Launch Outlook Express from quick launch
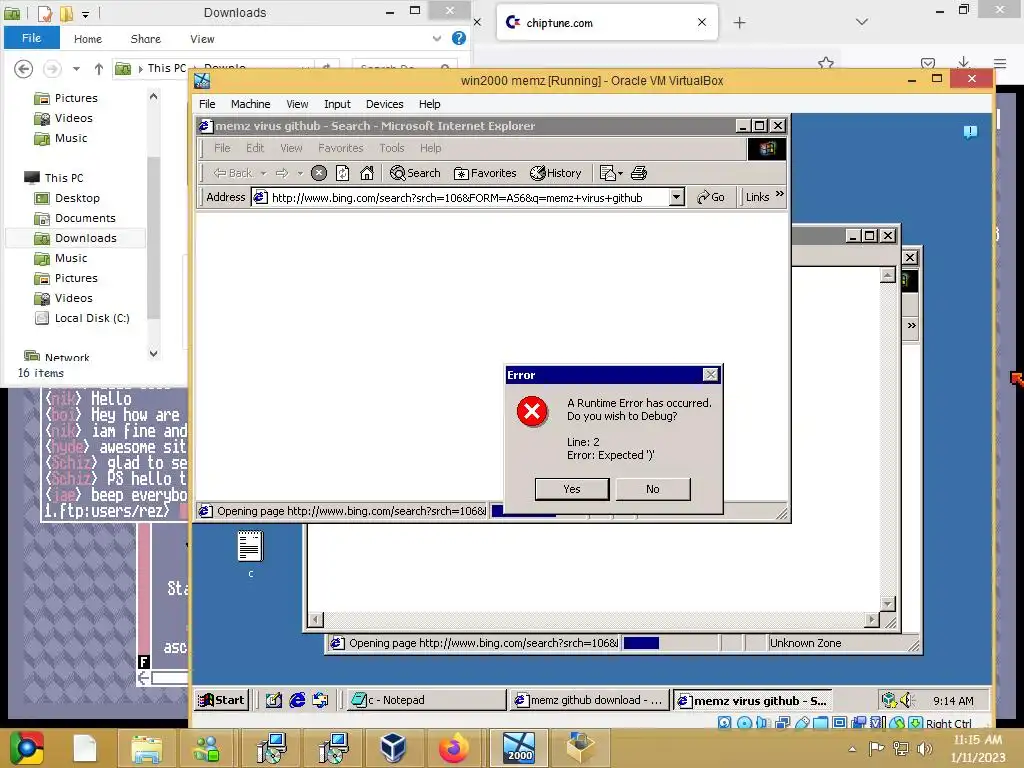 tap(320, 700)
